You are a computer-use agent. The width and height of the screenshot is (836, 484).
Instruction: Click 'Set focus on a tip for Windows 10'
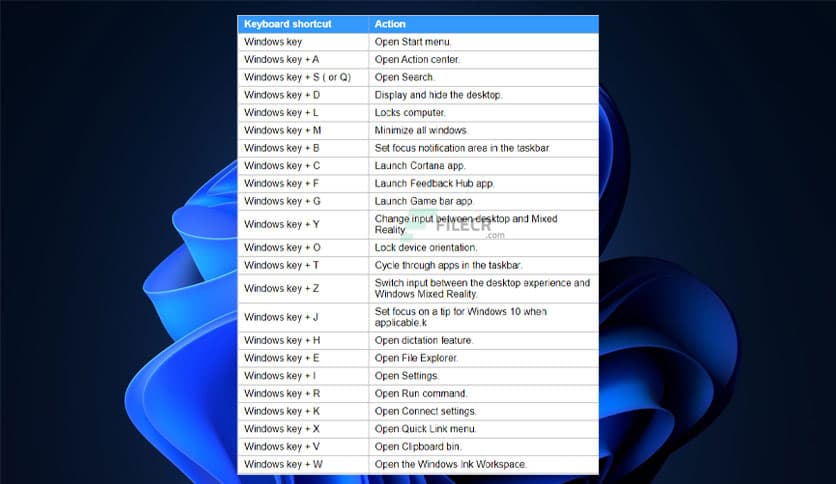447,311
